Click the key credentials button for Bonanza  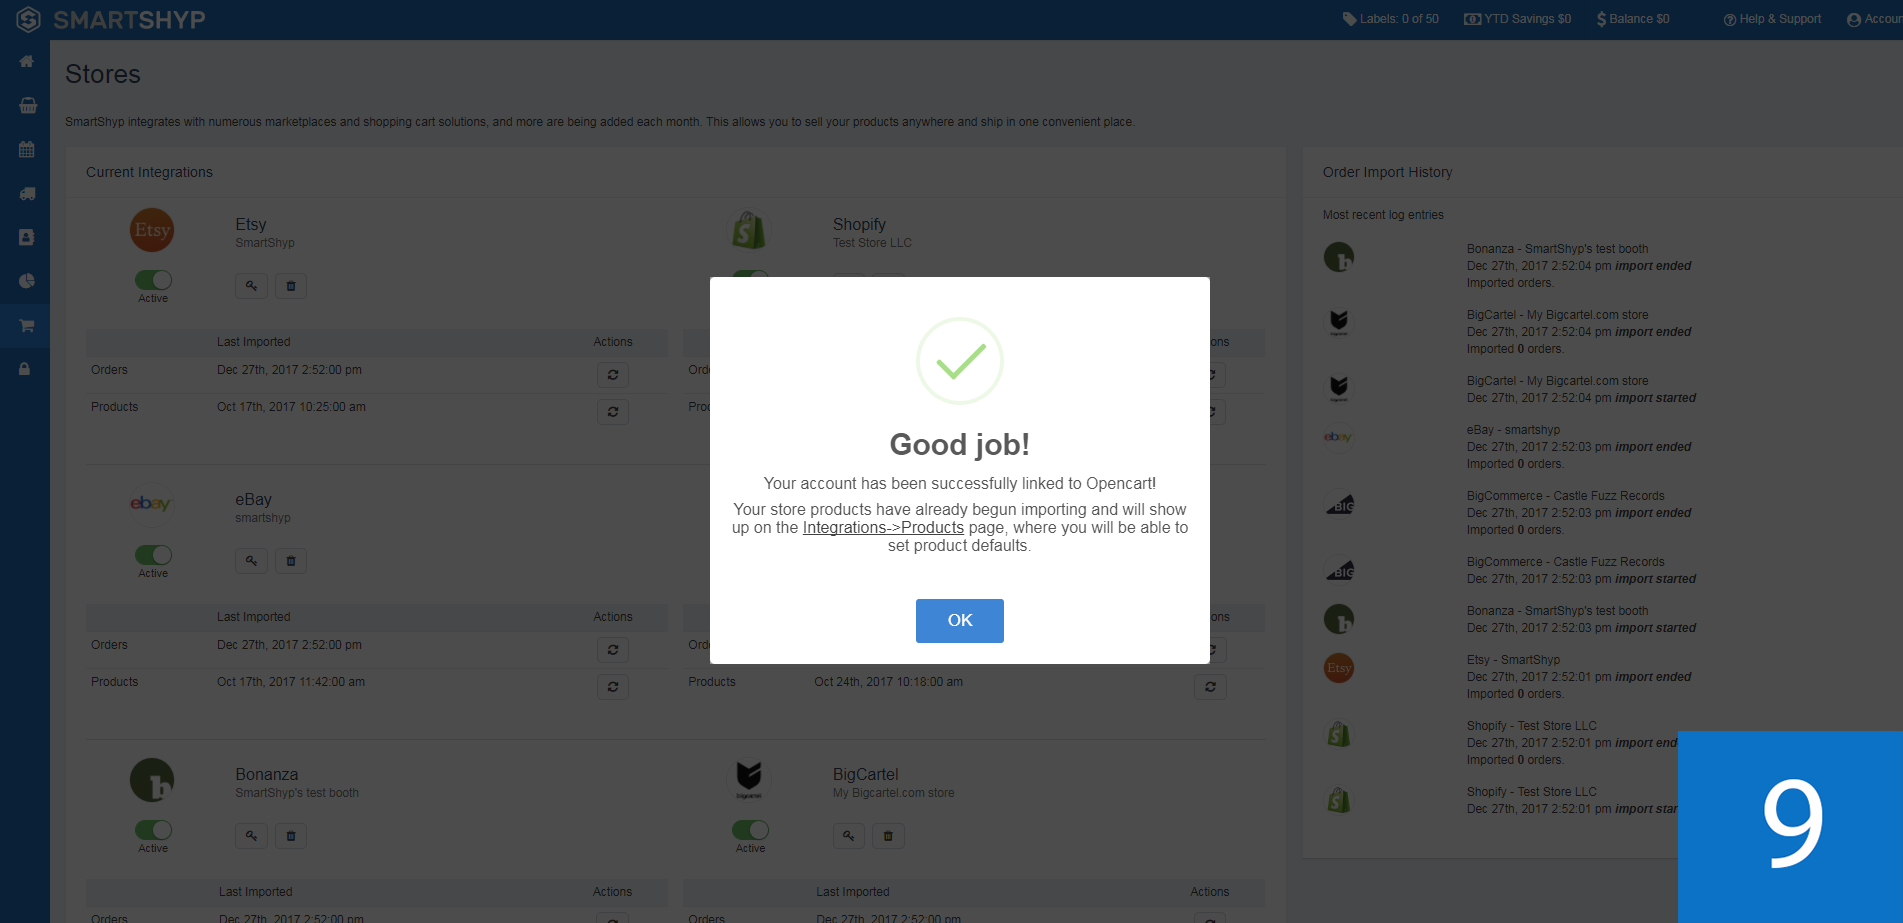coord(251,836)
